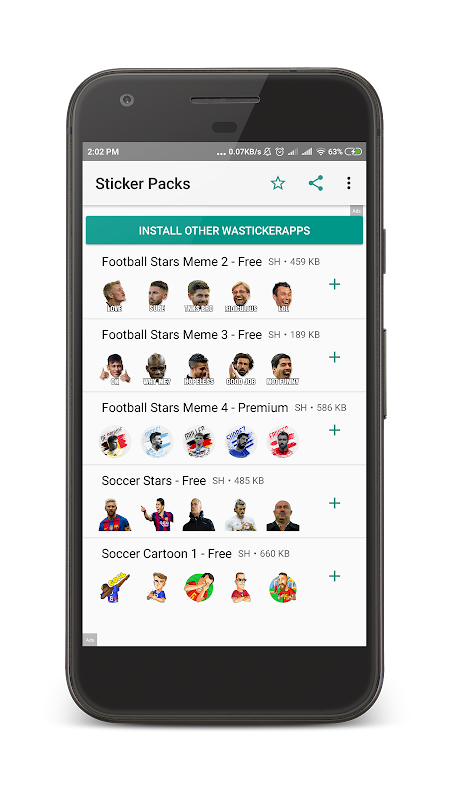Add Football Stars Meme 3 pack
Screen dimensions: 452x800
pos(334,357)
